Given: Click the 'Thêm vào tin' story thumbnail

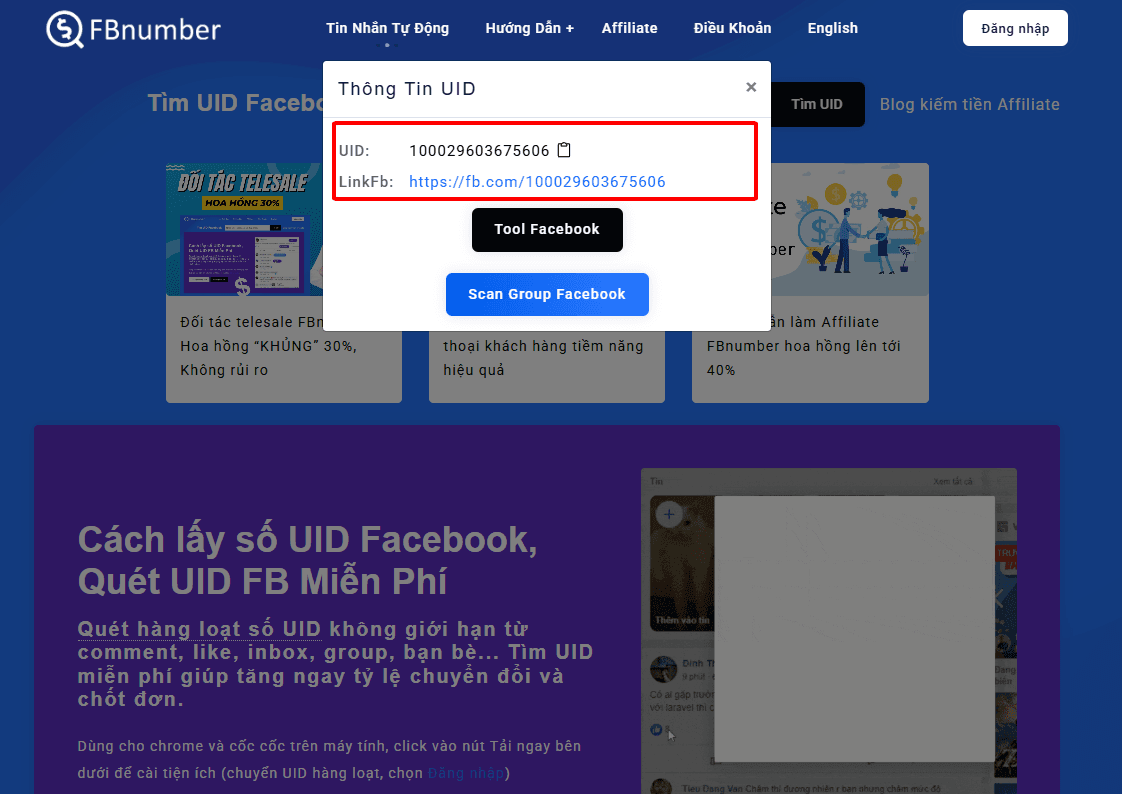Looking at the screenshot, I should [x=682, y=562].
